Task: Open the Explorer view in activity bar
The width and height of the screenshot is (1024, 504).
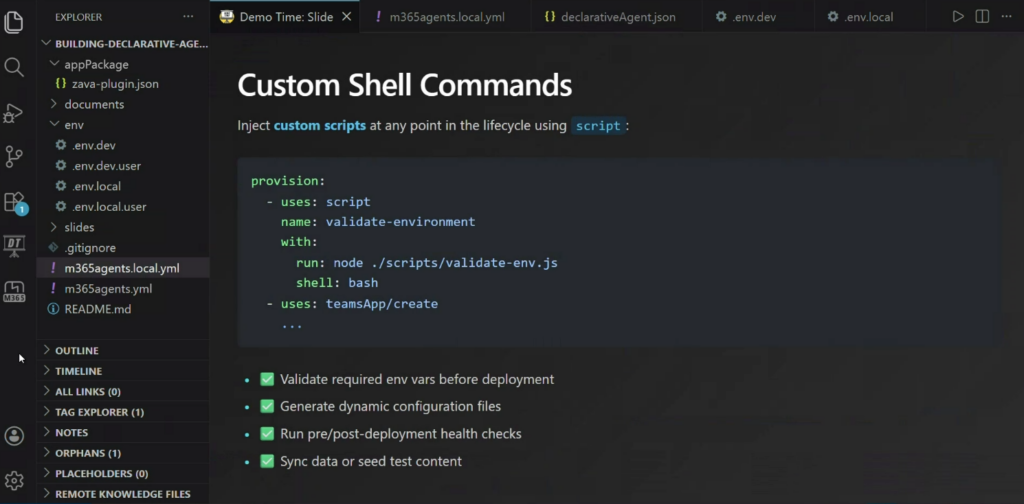Action: pyautogui.click(x=14, y=21)
